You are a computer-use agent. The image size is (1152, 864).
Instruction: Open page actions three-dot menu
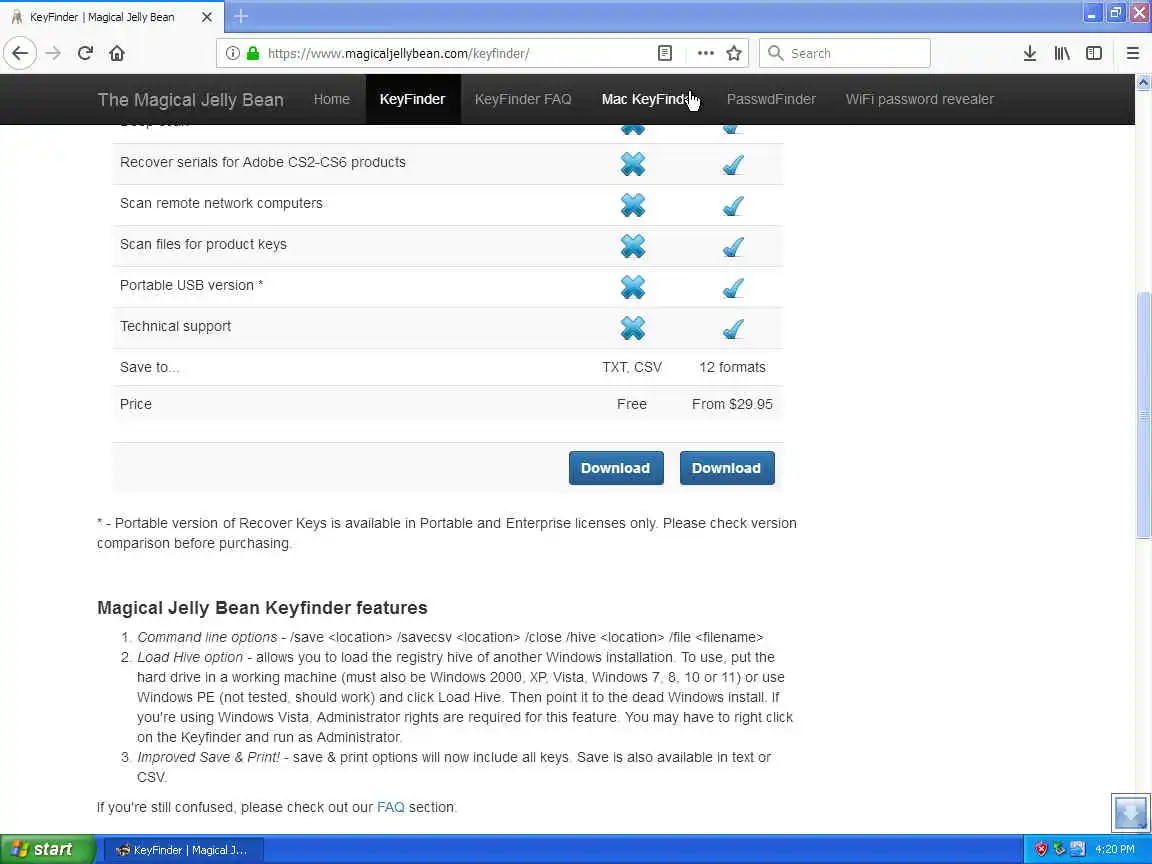(705, 53)
